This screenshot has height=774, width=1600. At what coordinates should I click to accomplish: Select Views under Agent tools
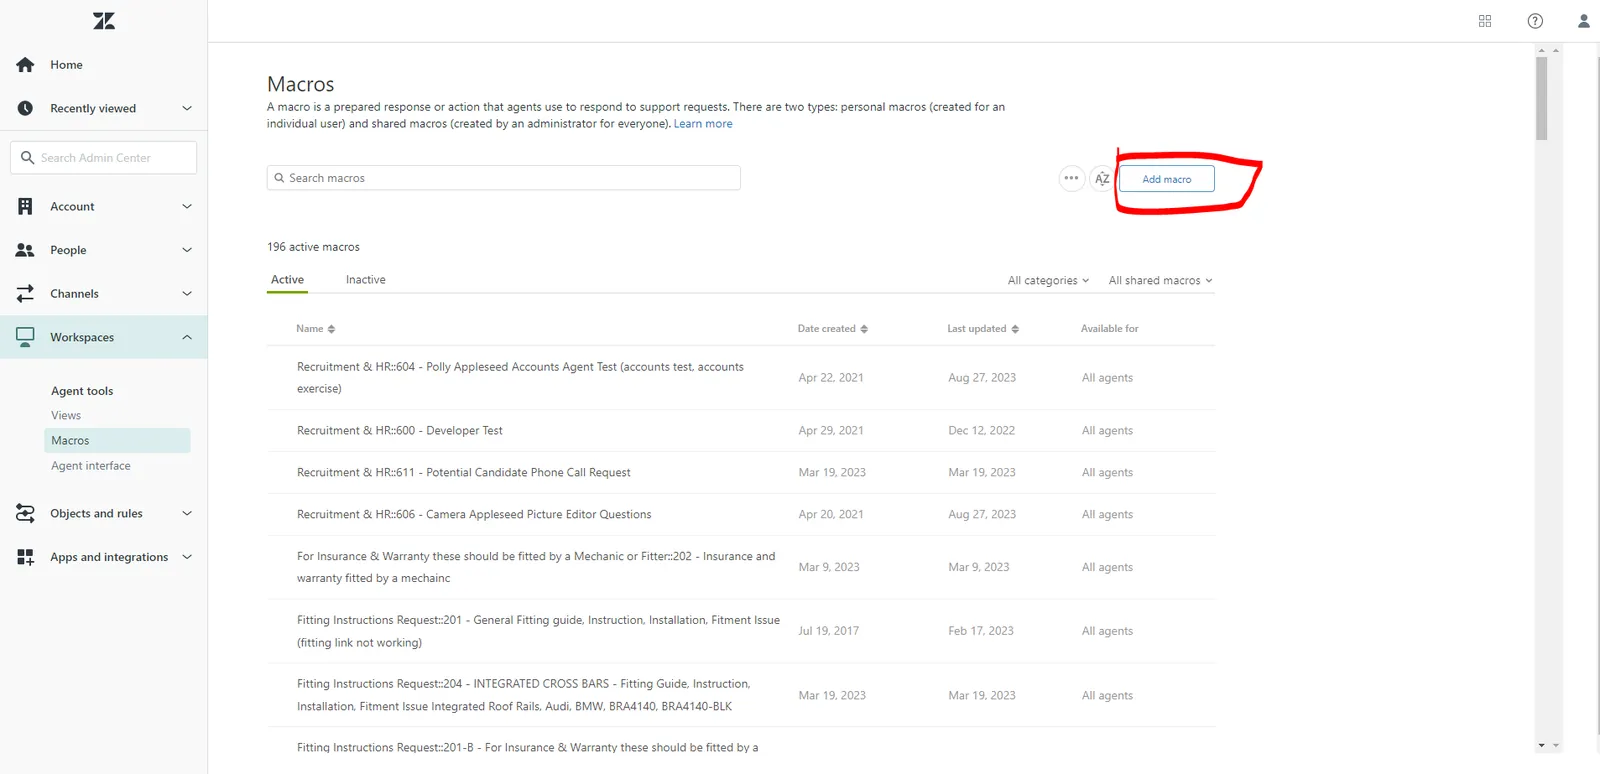click(66, 416)
